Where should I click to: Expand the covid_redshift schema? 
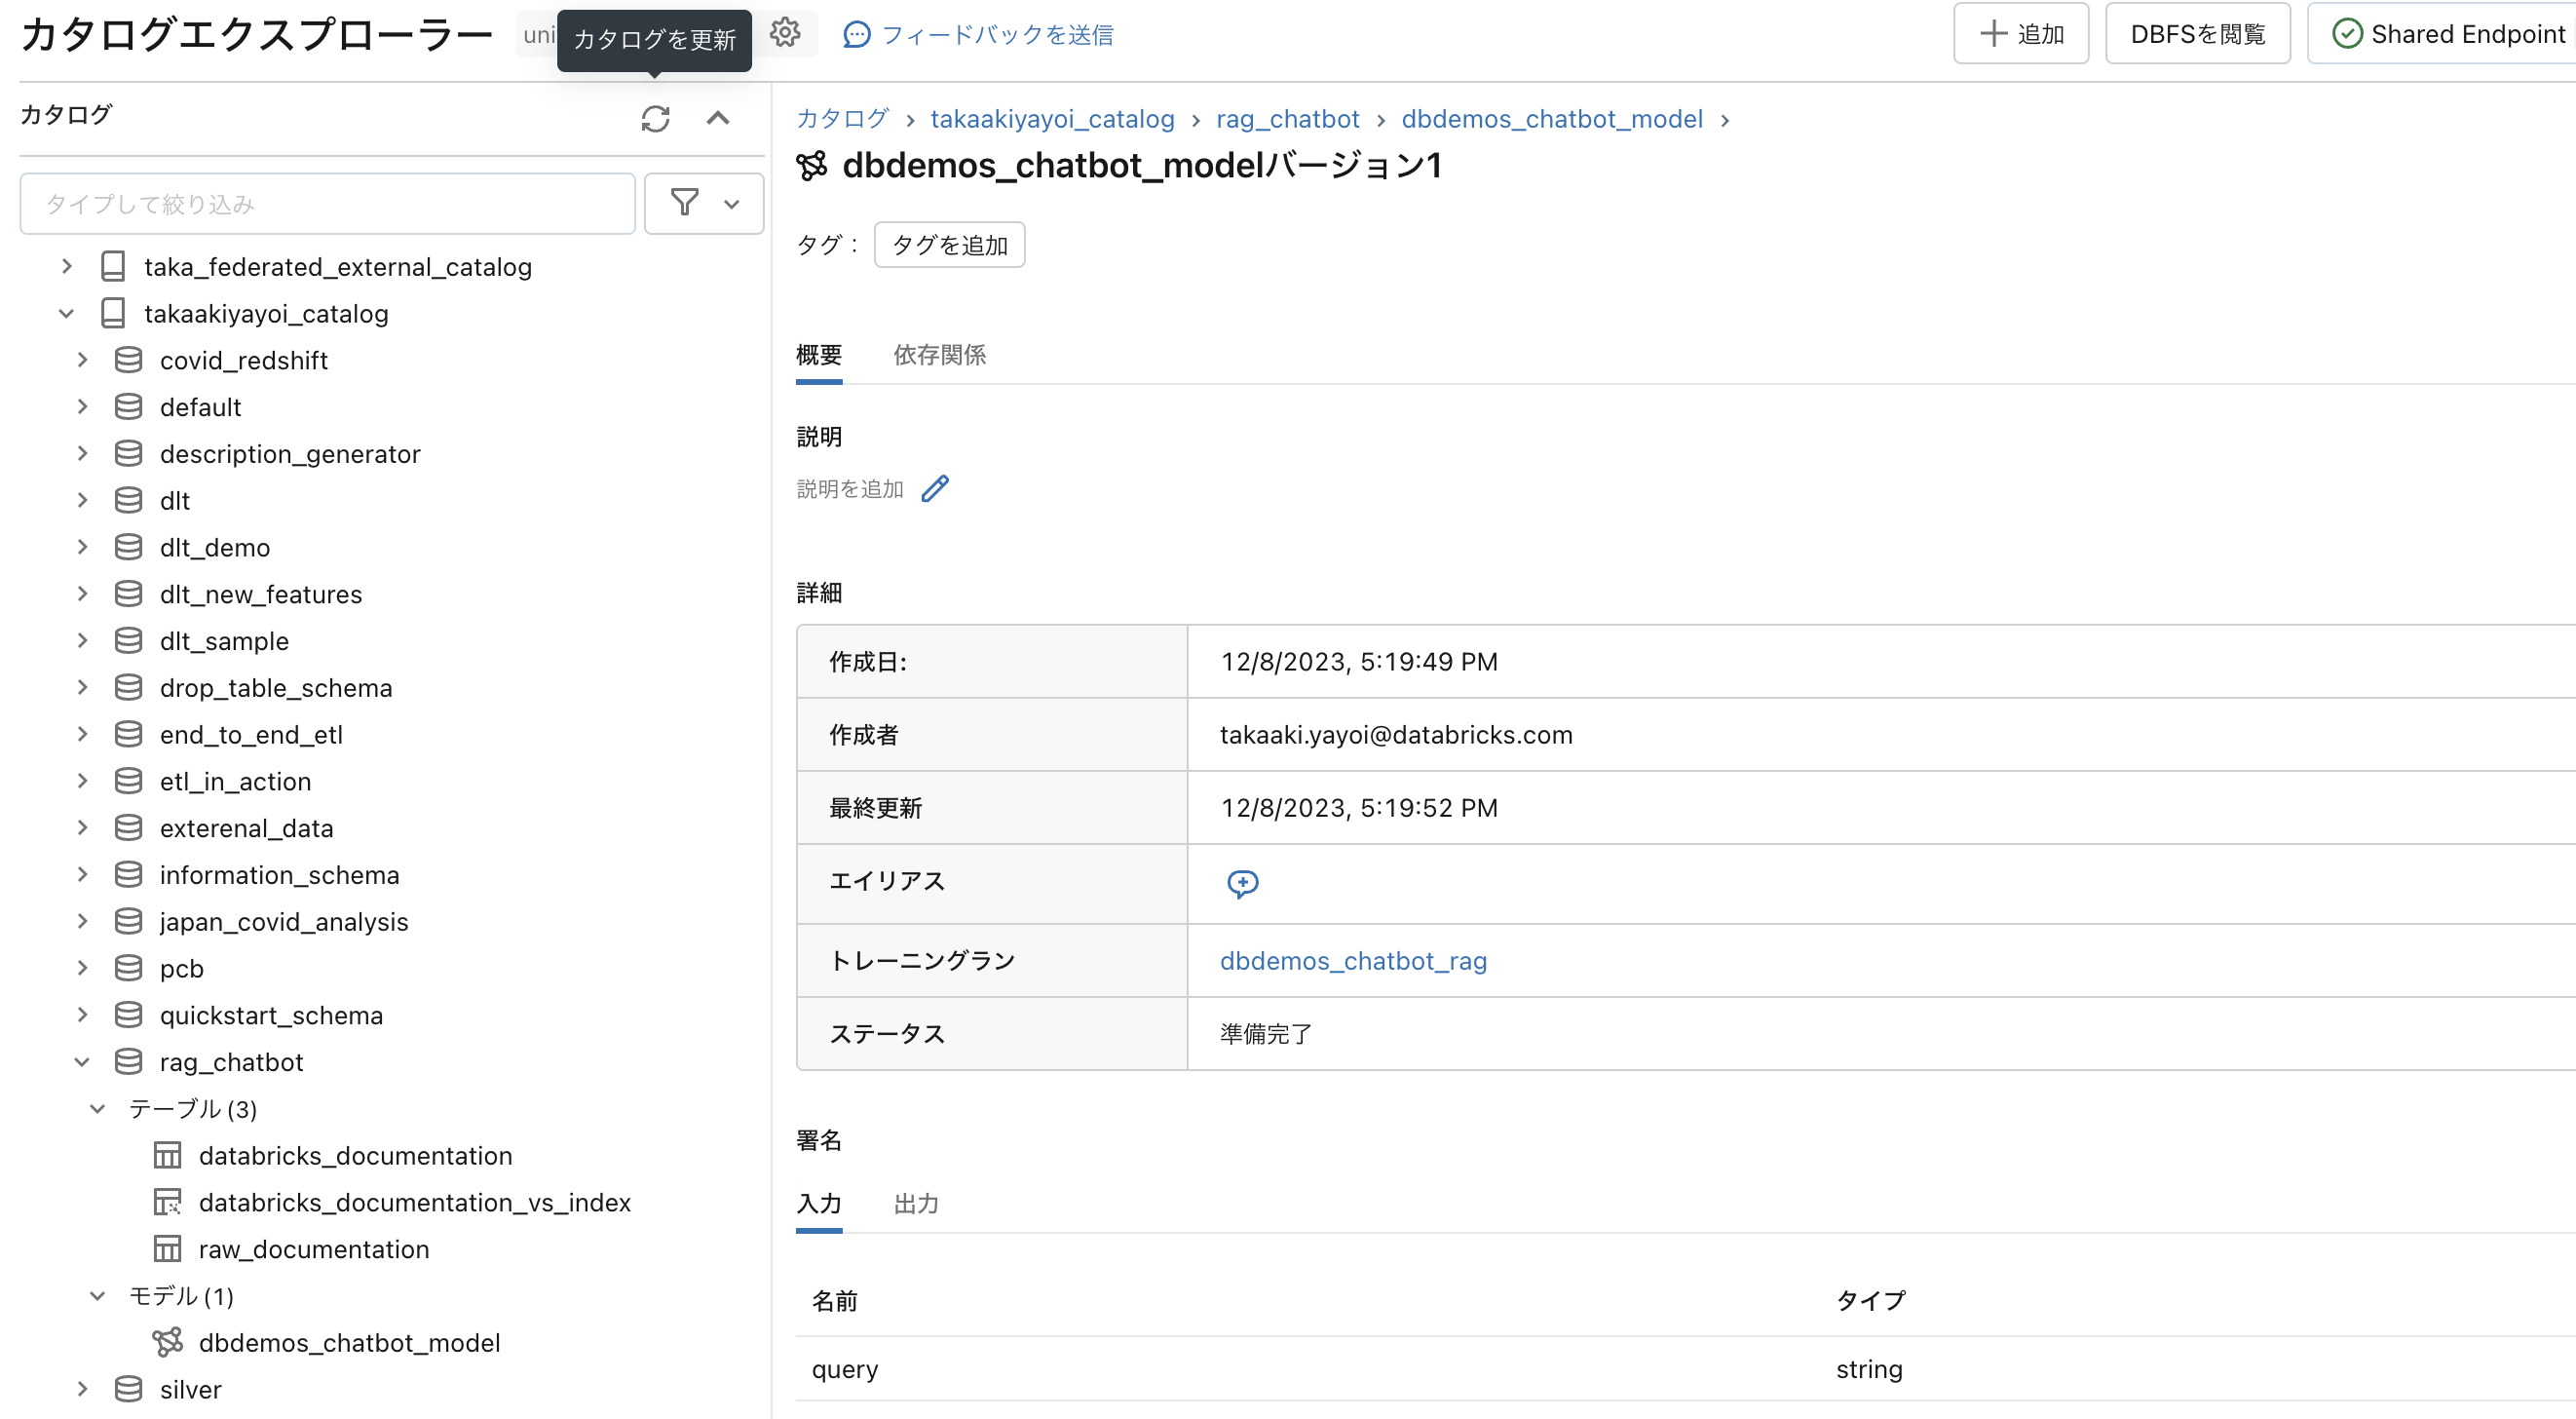click(x=83, y=360)
